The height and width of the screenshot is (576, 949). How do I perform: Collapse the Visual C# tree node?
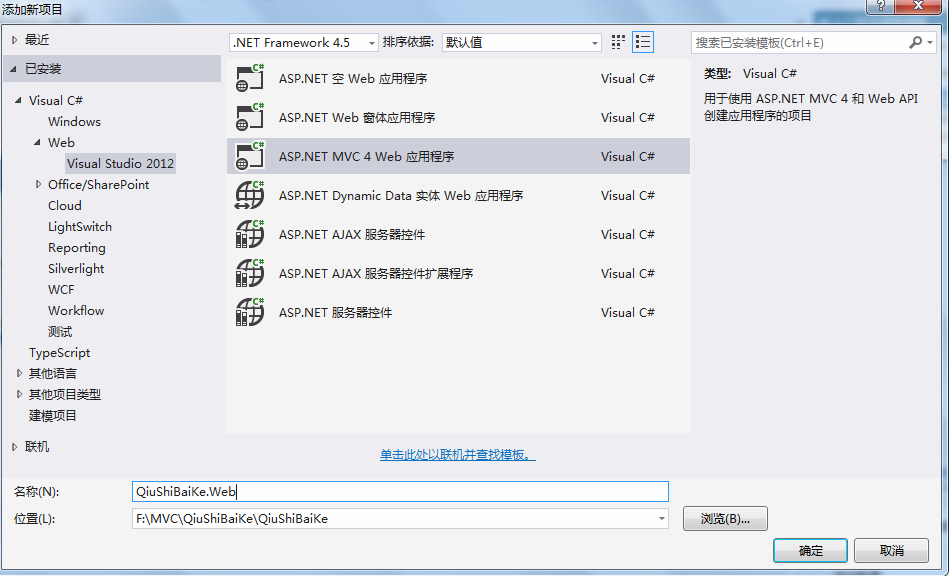tap(18, 100)
